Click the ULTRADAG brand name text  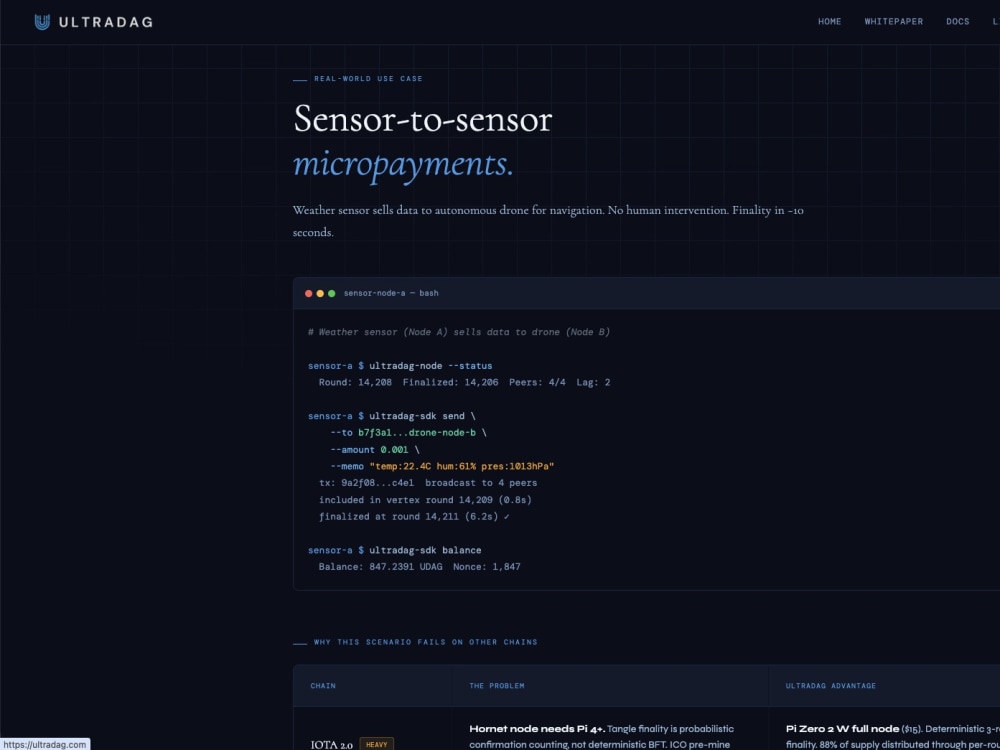[106, 22]
